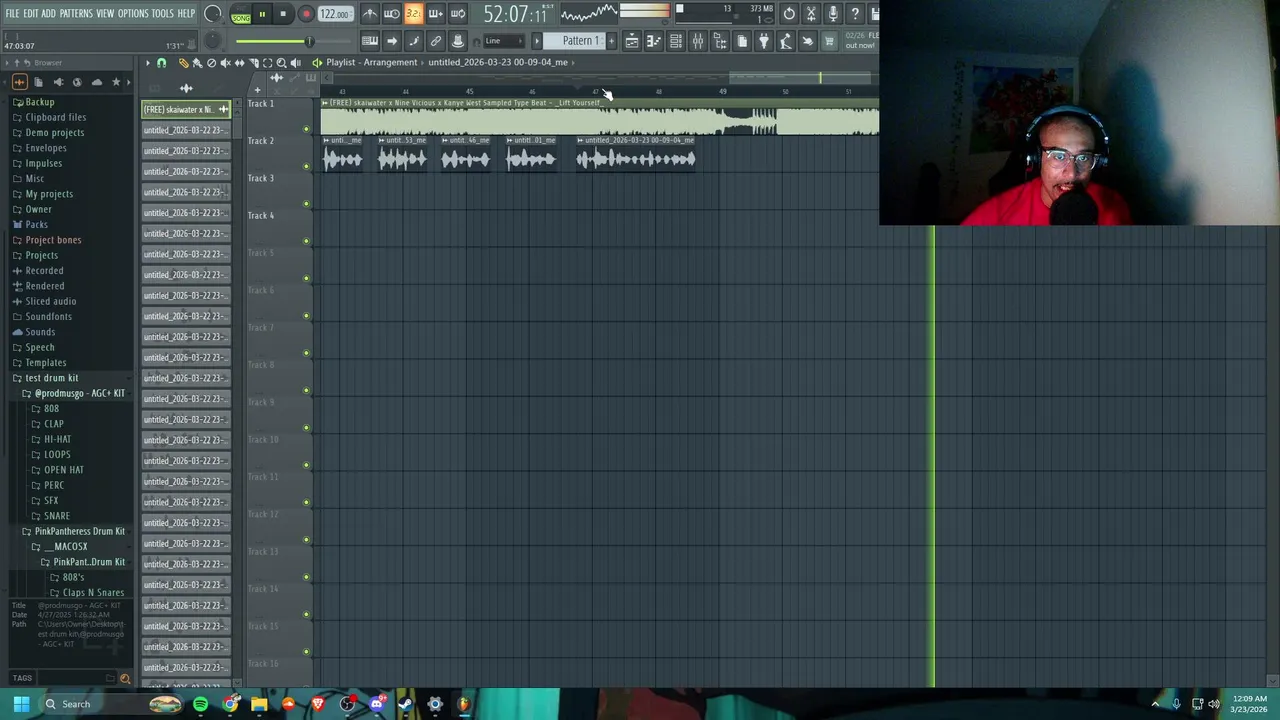Mute Track 4 using its green dot
Image resolution: width=1280 pixels, height=720 pixels.
click(306, 241)
